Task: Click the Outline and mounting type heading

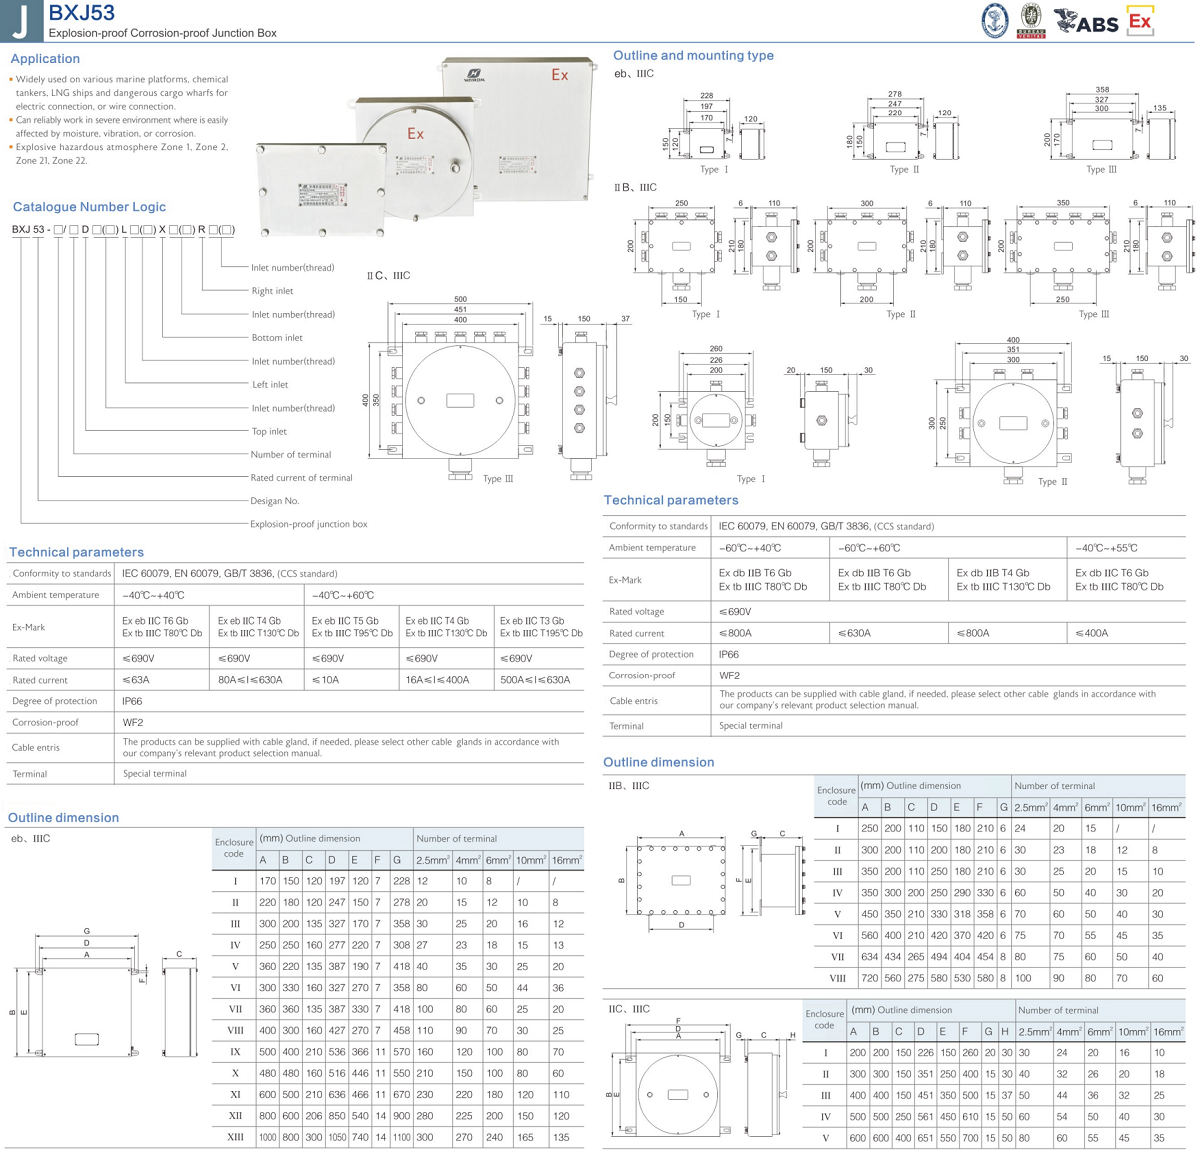Action: [693, 56]
